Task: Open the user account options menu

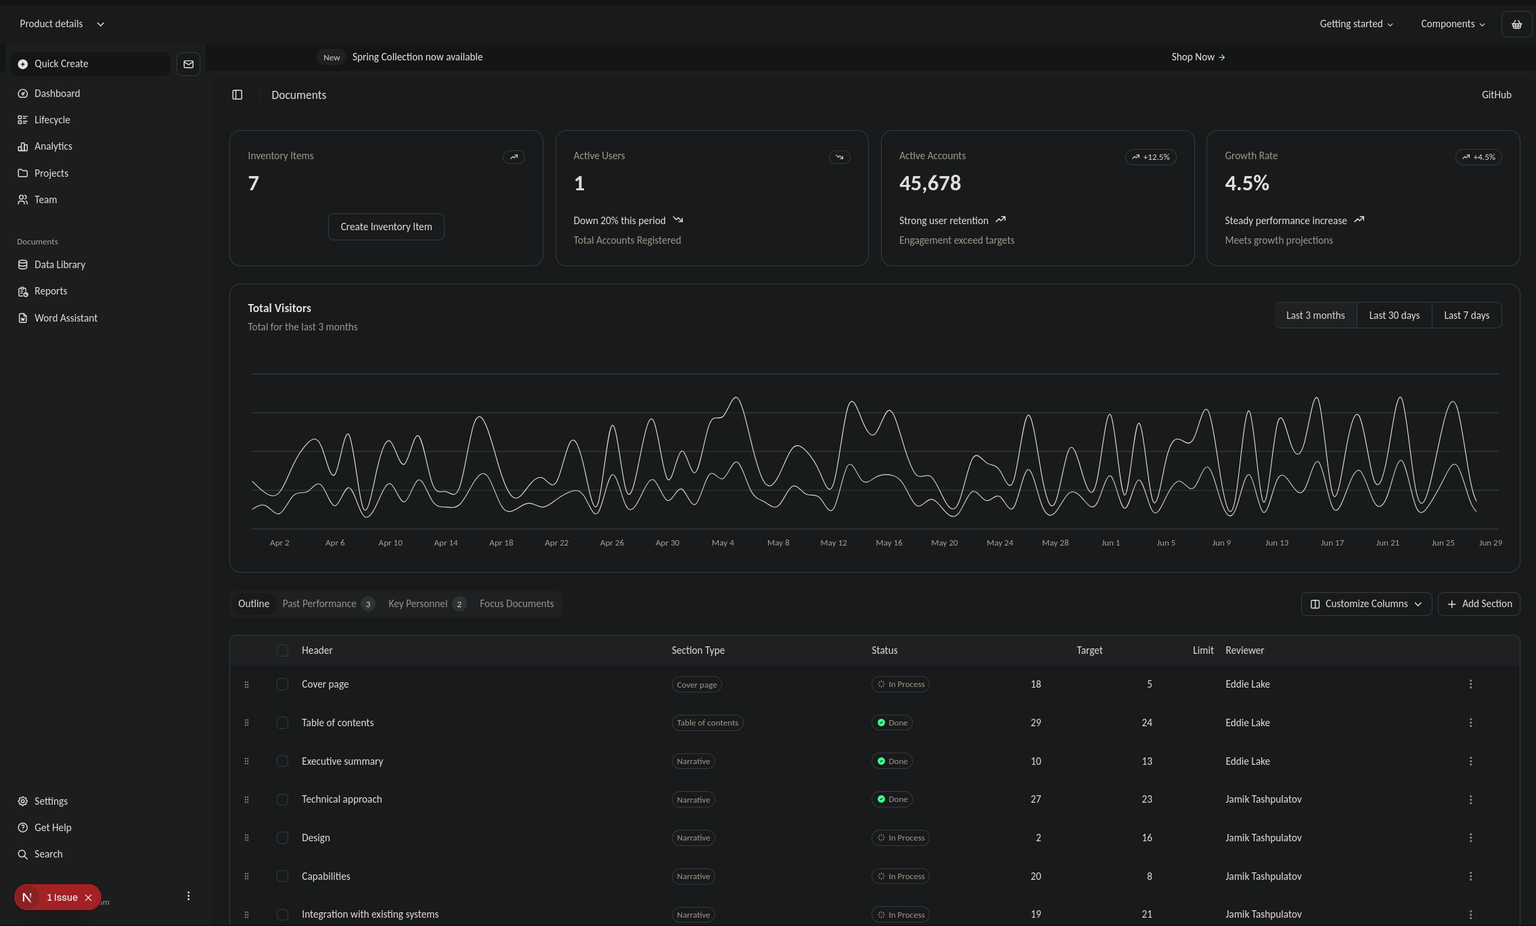Action: tap(188, 896)
